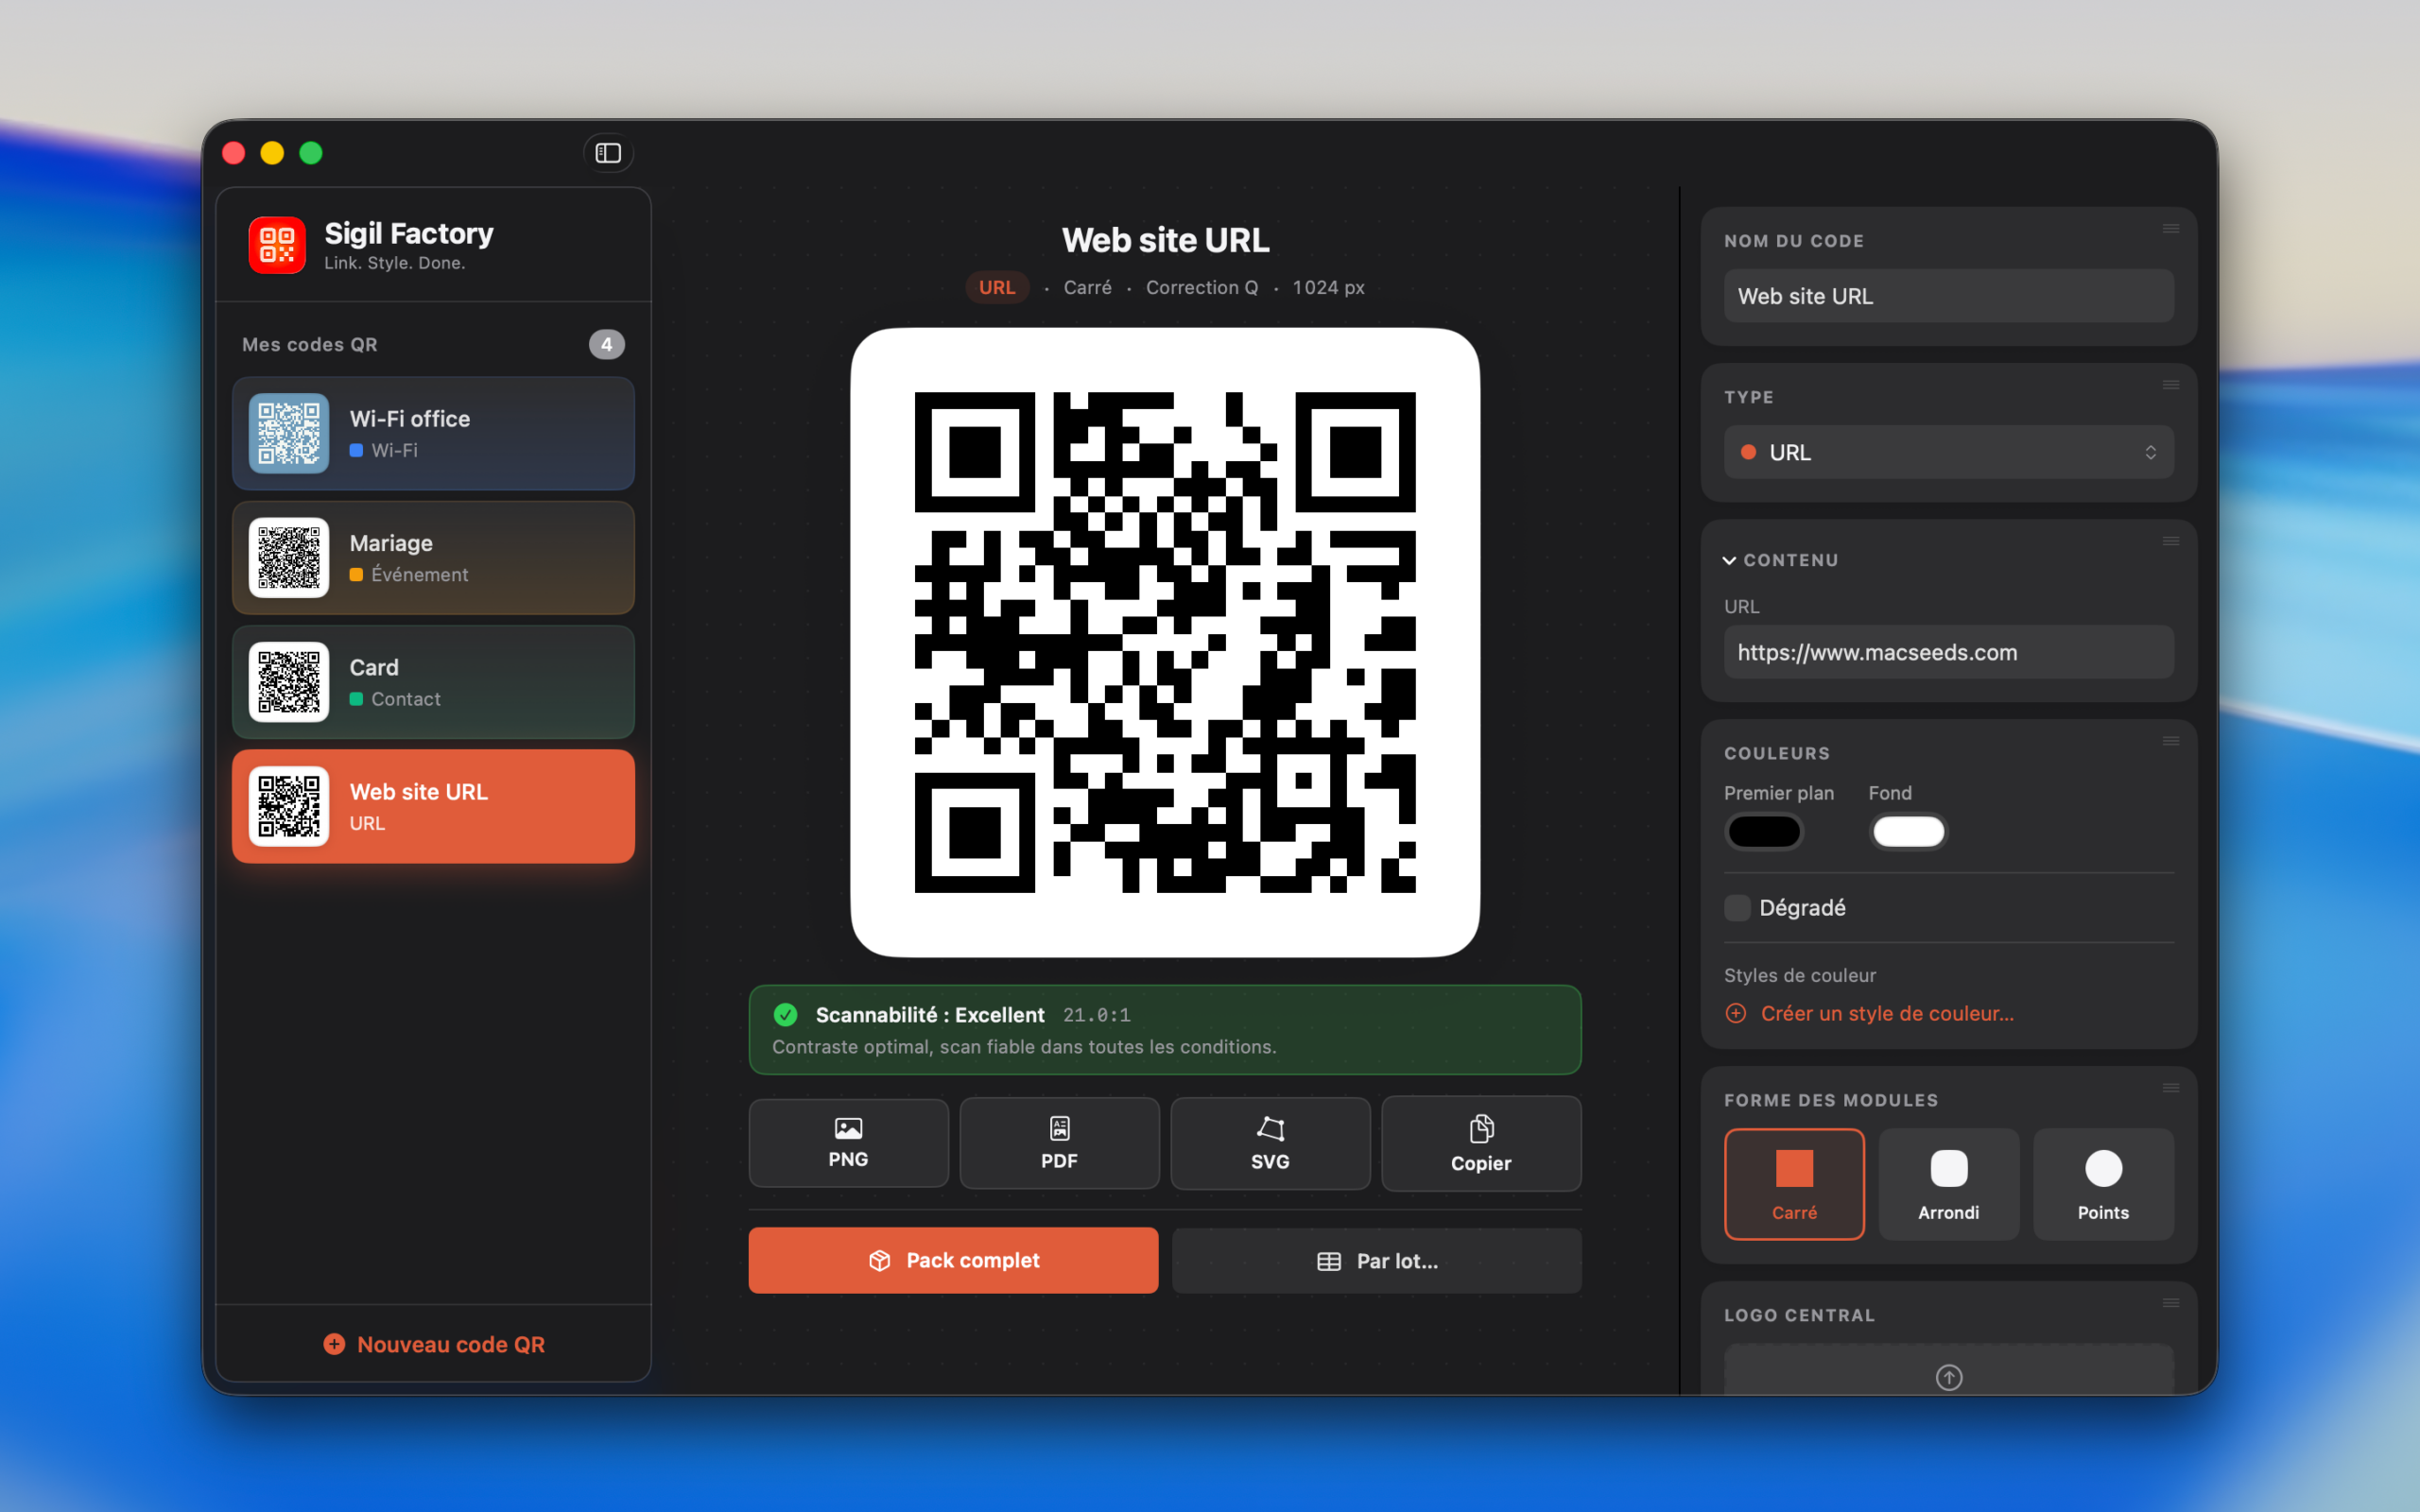Click the 21.0:1 contrast ratio value
This screenshot has width=2420, height=1512.
[x=1096, y=1015]
